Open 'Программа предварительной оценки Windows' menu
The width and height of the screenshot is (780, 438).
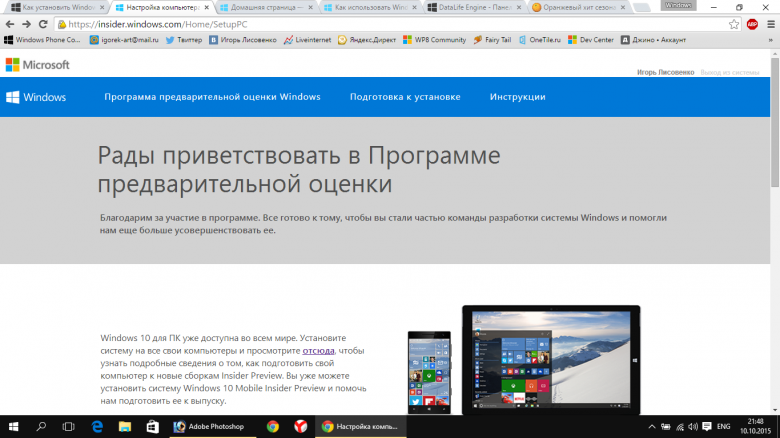(212, 97)
